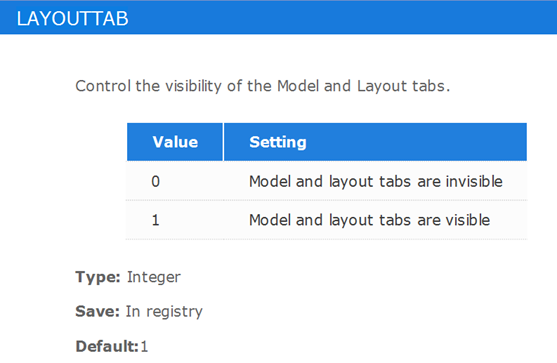The height and width of the screenshot is (363, 557).
Task: Select the Setting column header
Action: [x=375, y=142]
